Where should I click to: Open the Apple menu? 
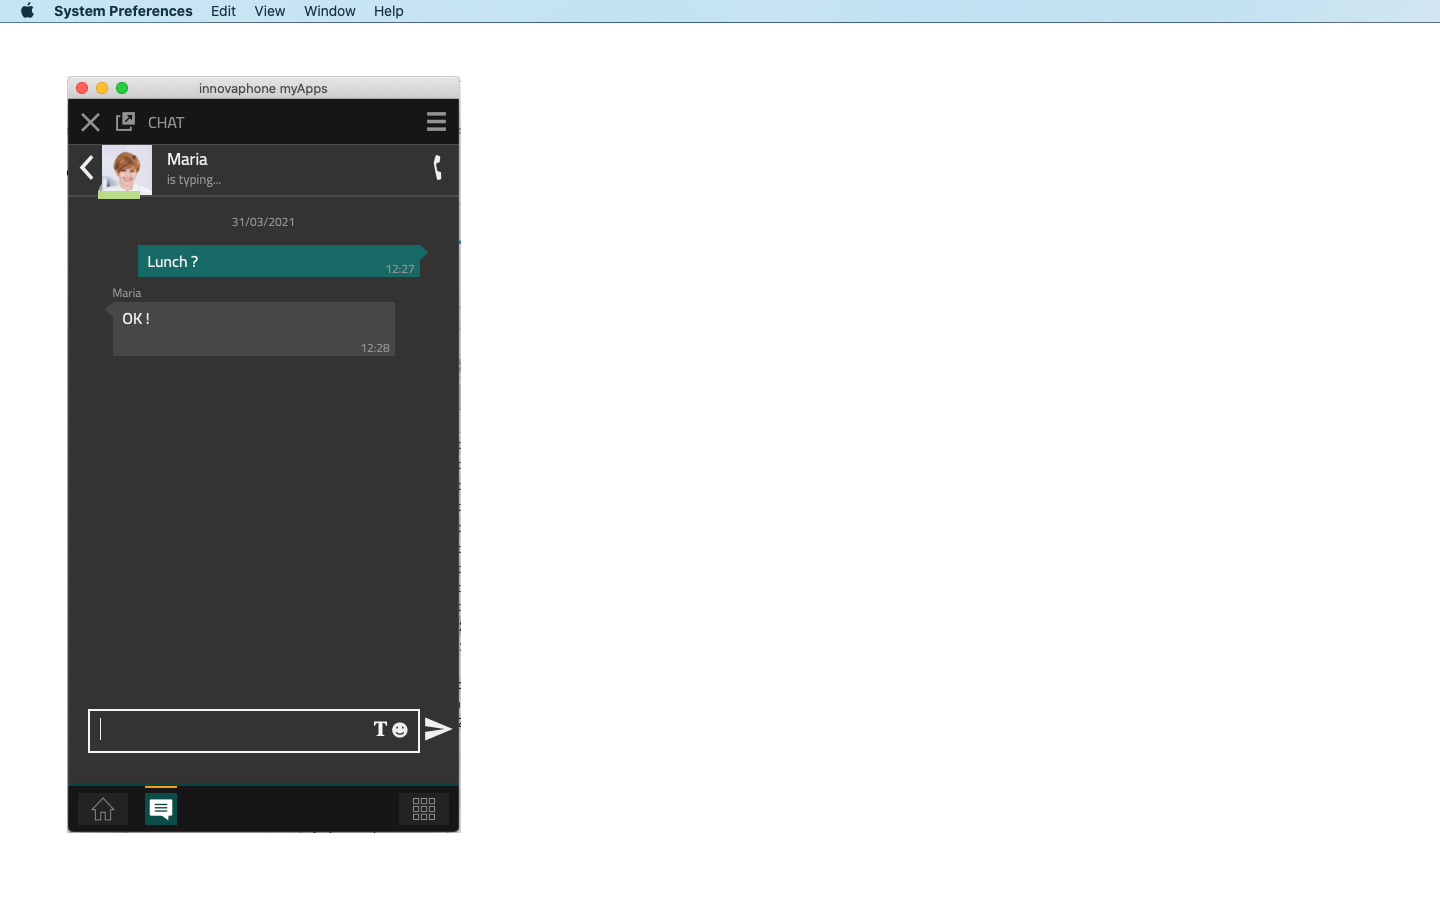click(27, 11)
